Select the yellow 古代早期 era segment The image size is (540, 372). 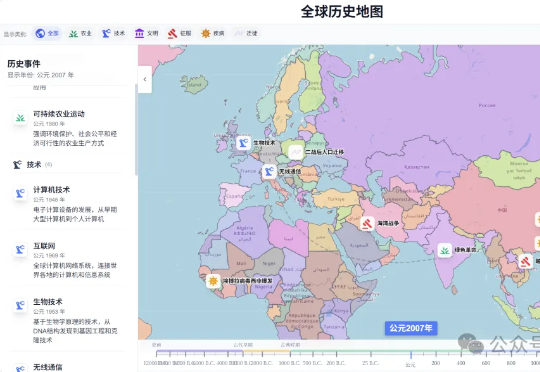[x=267, y=351]
